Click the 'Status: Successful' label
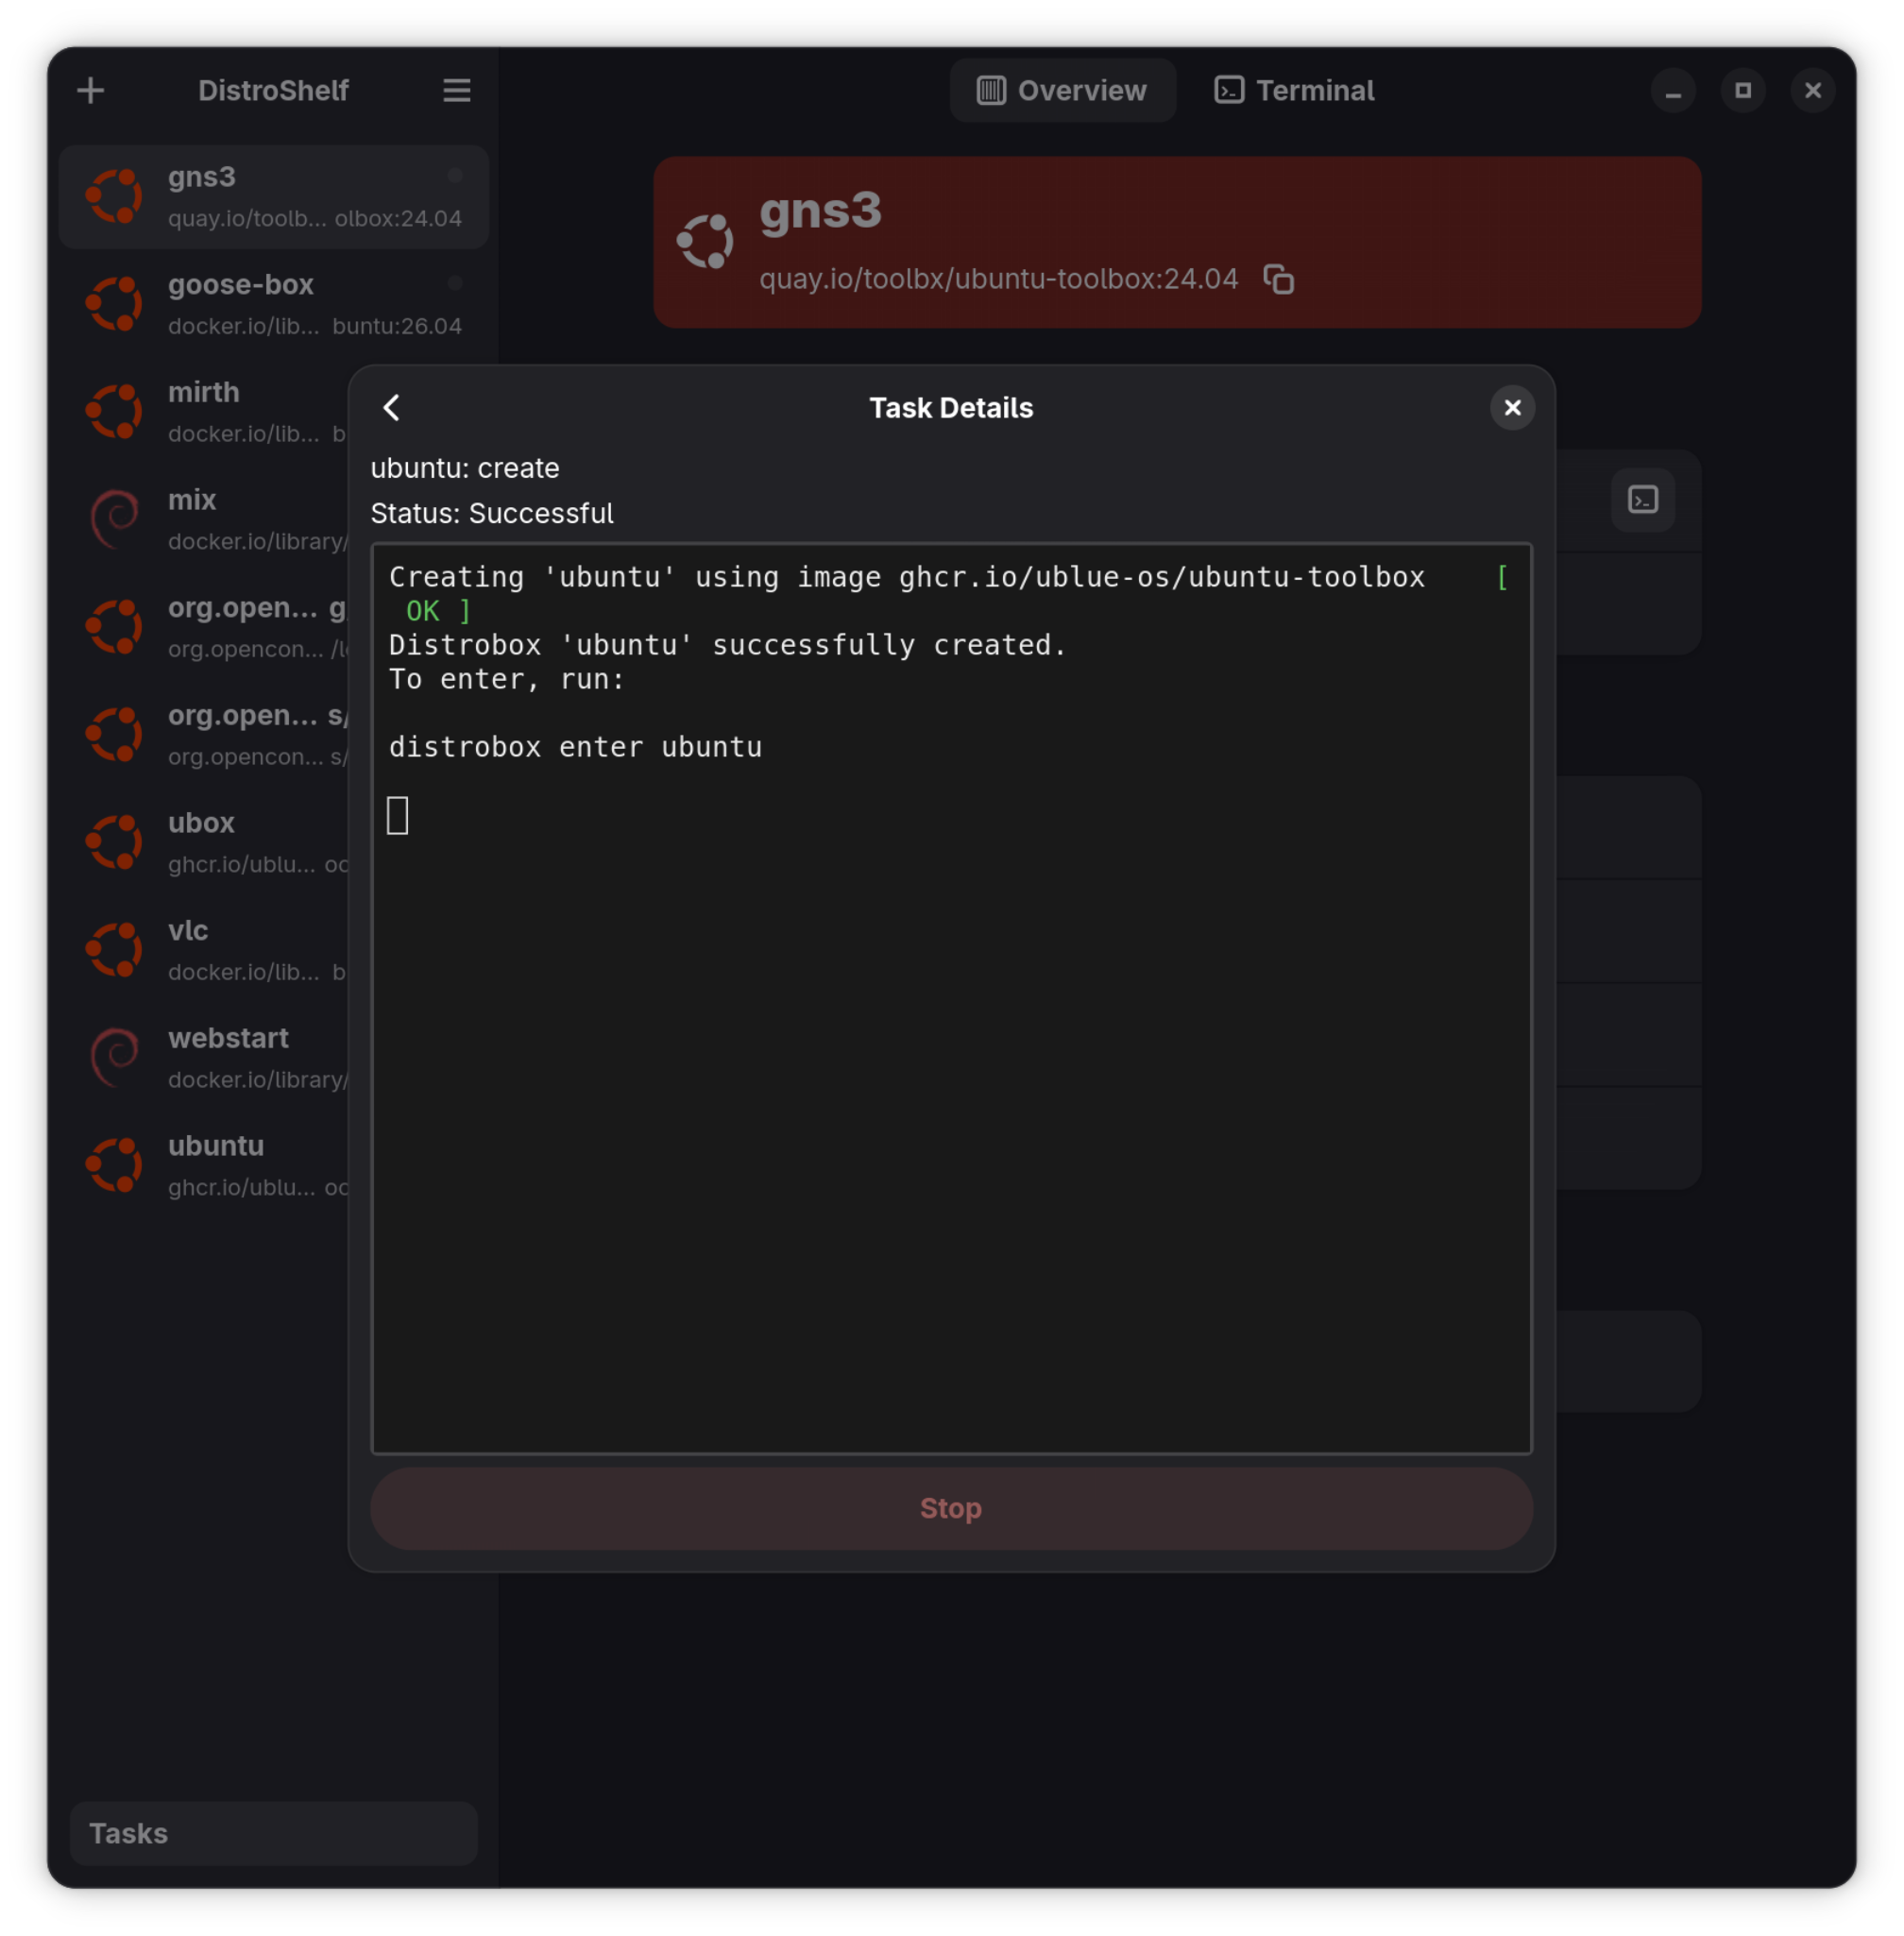Viewport: 1904px width, 1936px height. [x=492, y=514]
